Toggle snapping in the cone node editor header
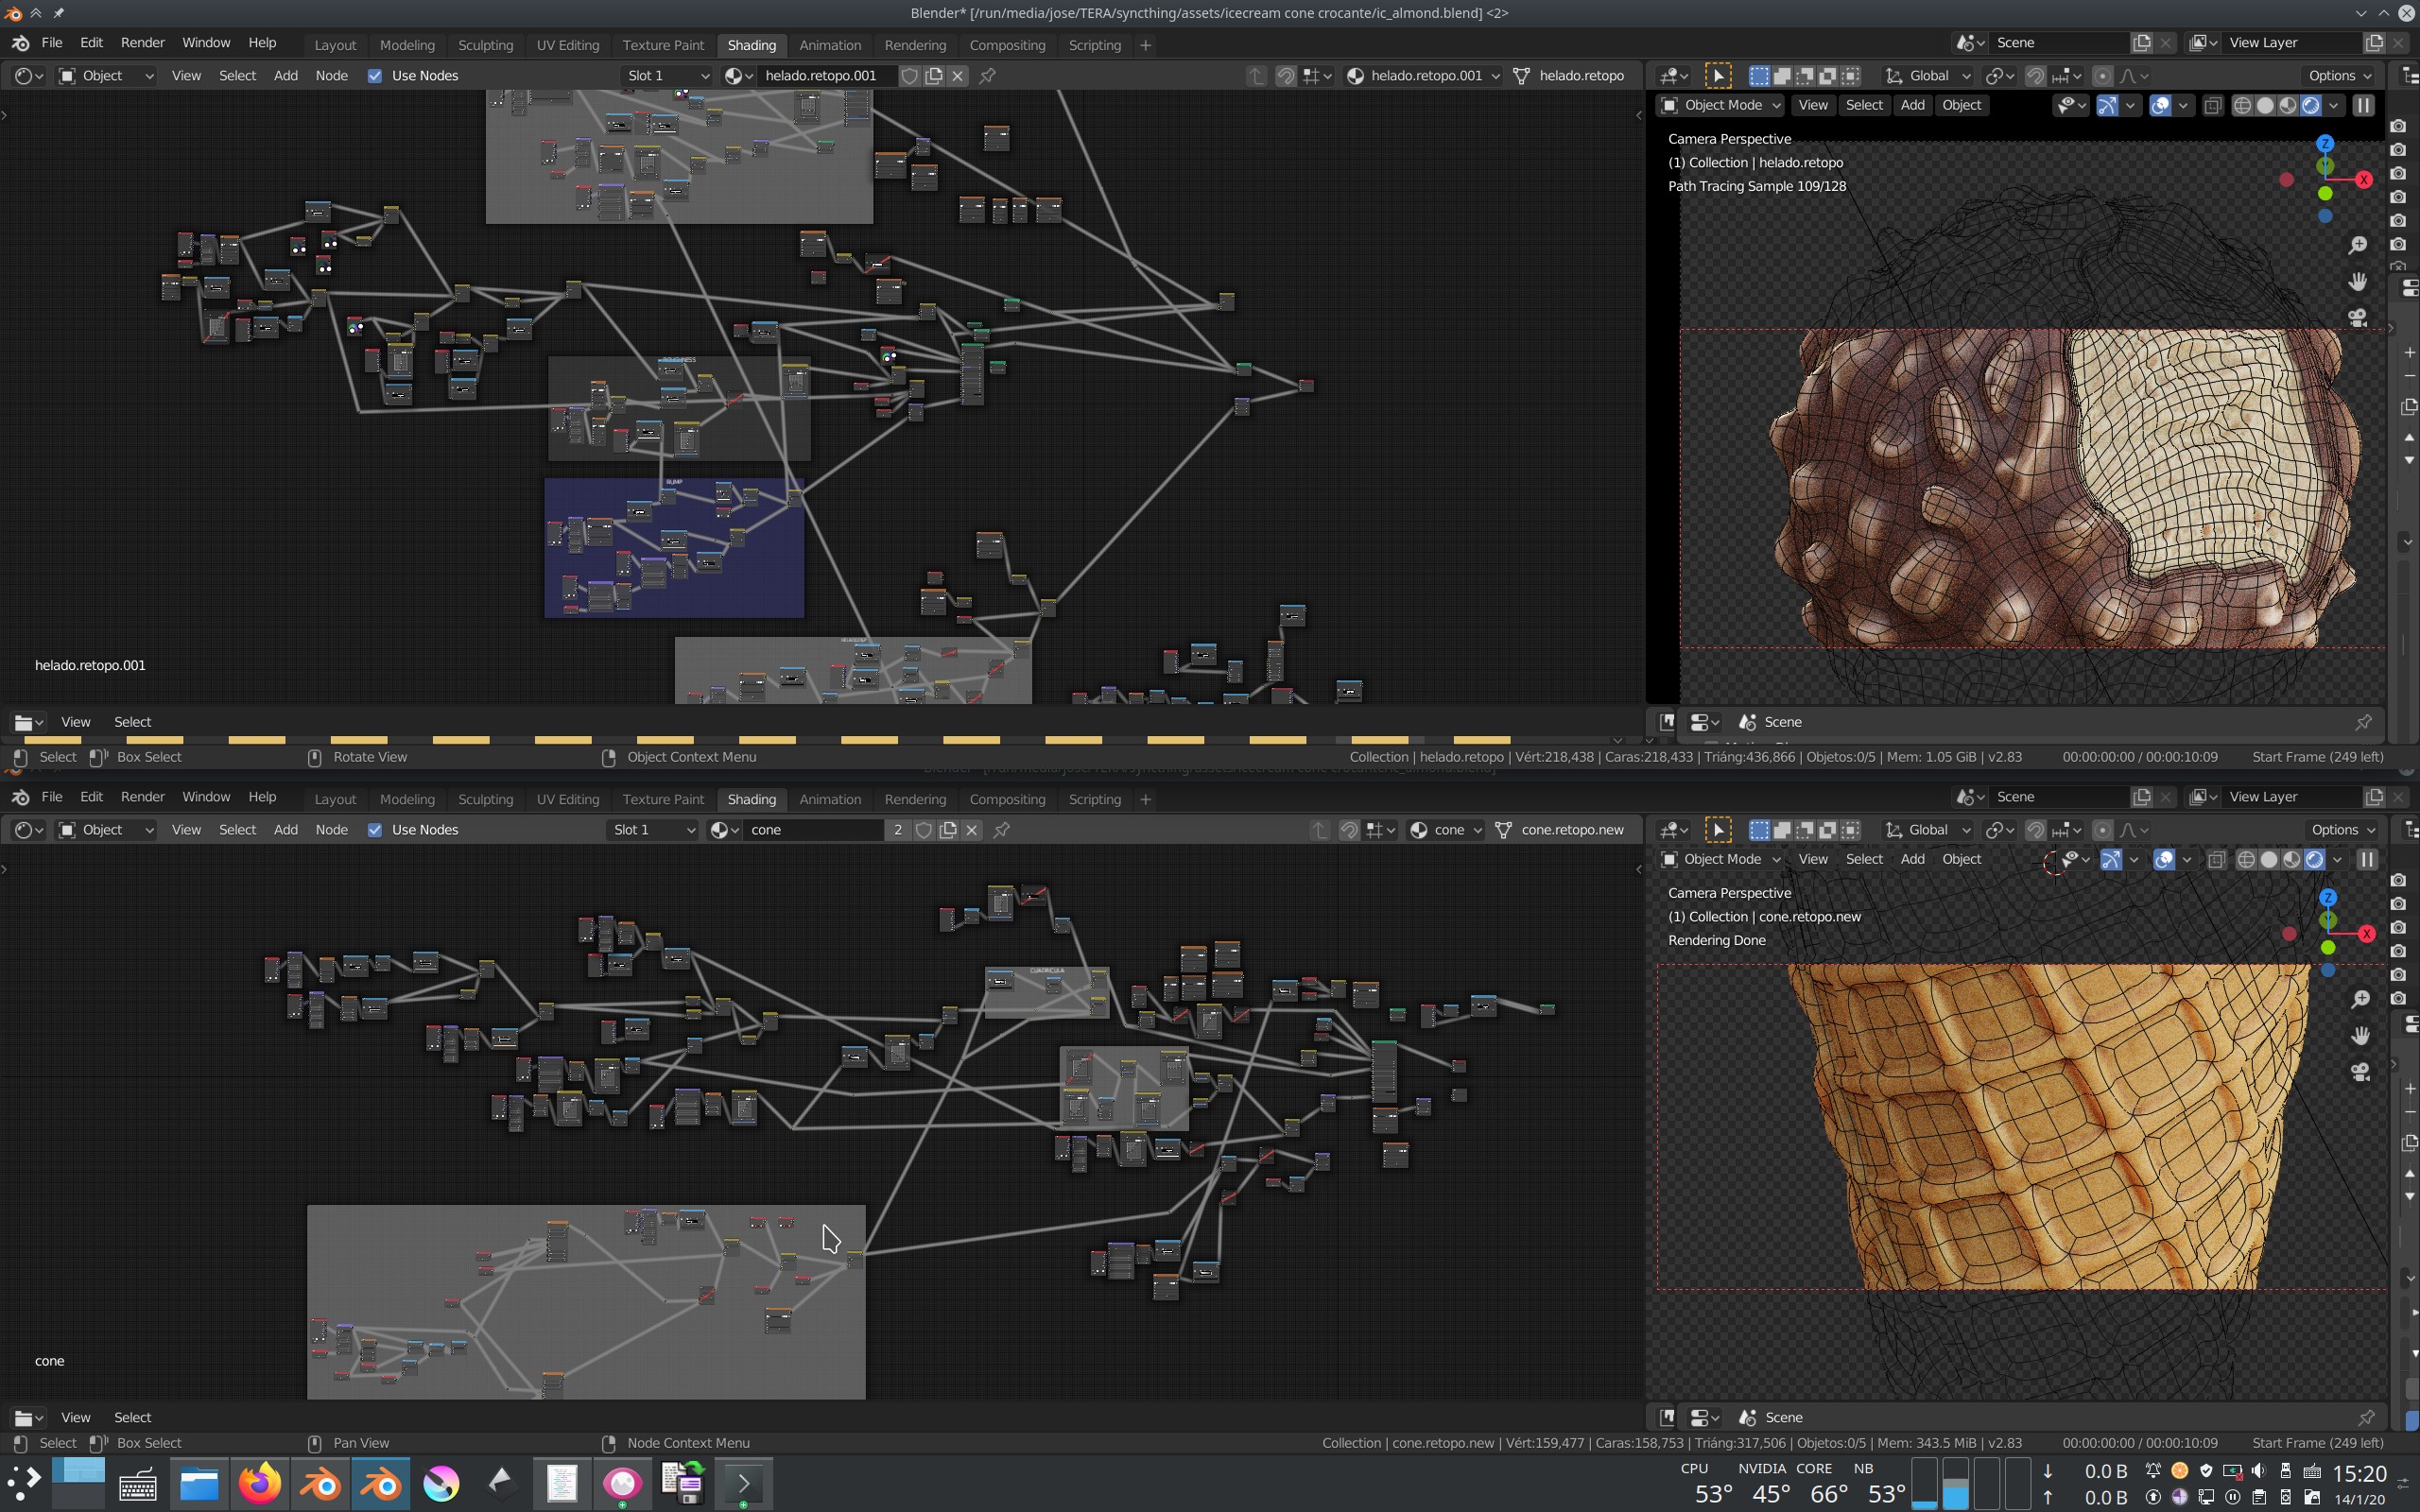 click(x=1349, y=830)
